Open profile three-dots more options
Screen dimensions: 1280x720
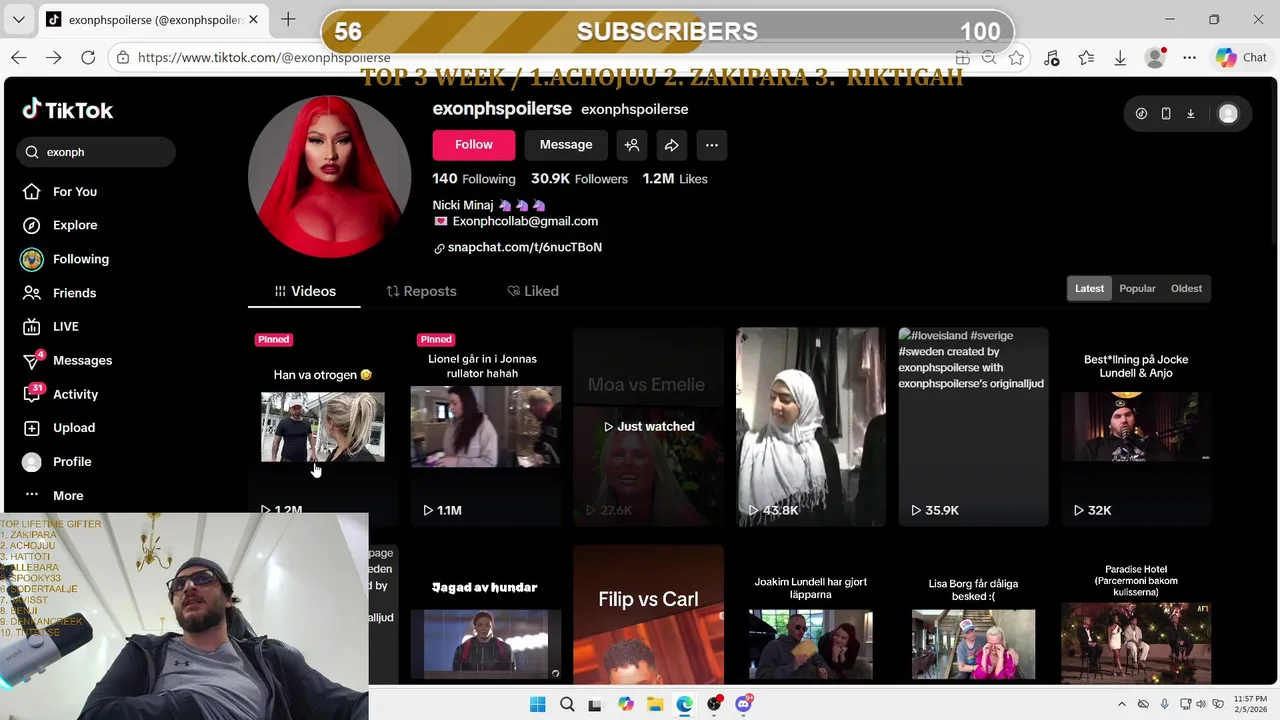click(712, 145)
